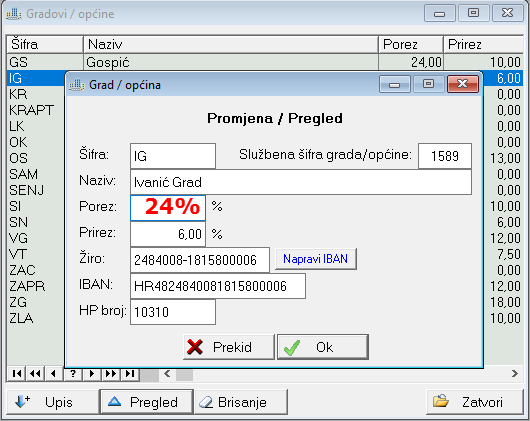The image size is (530, 421).
Task: Click Upis button with blue arrow
Action: click(x=52, y=402)
